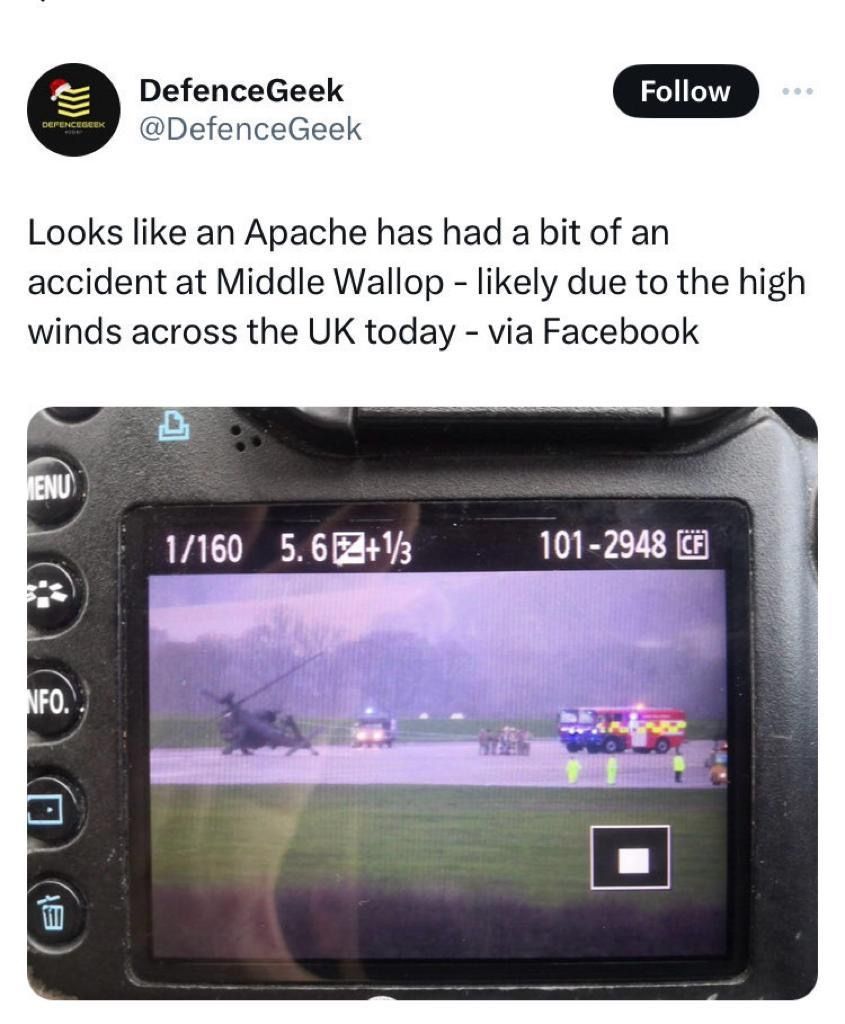Click the camera's INFO. button
The image size is (845, 1024).
click(x=50, y=703)
